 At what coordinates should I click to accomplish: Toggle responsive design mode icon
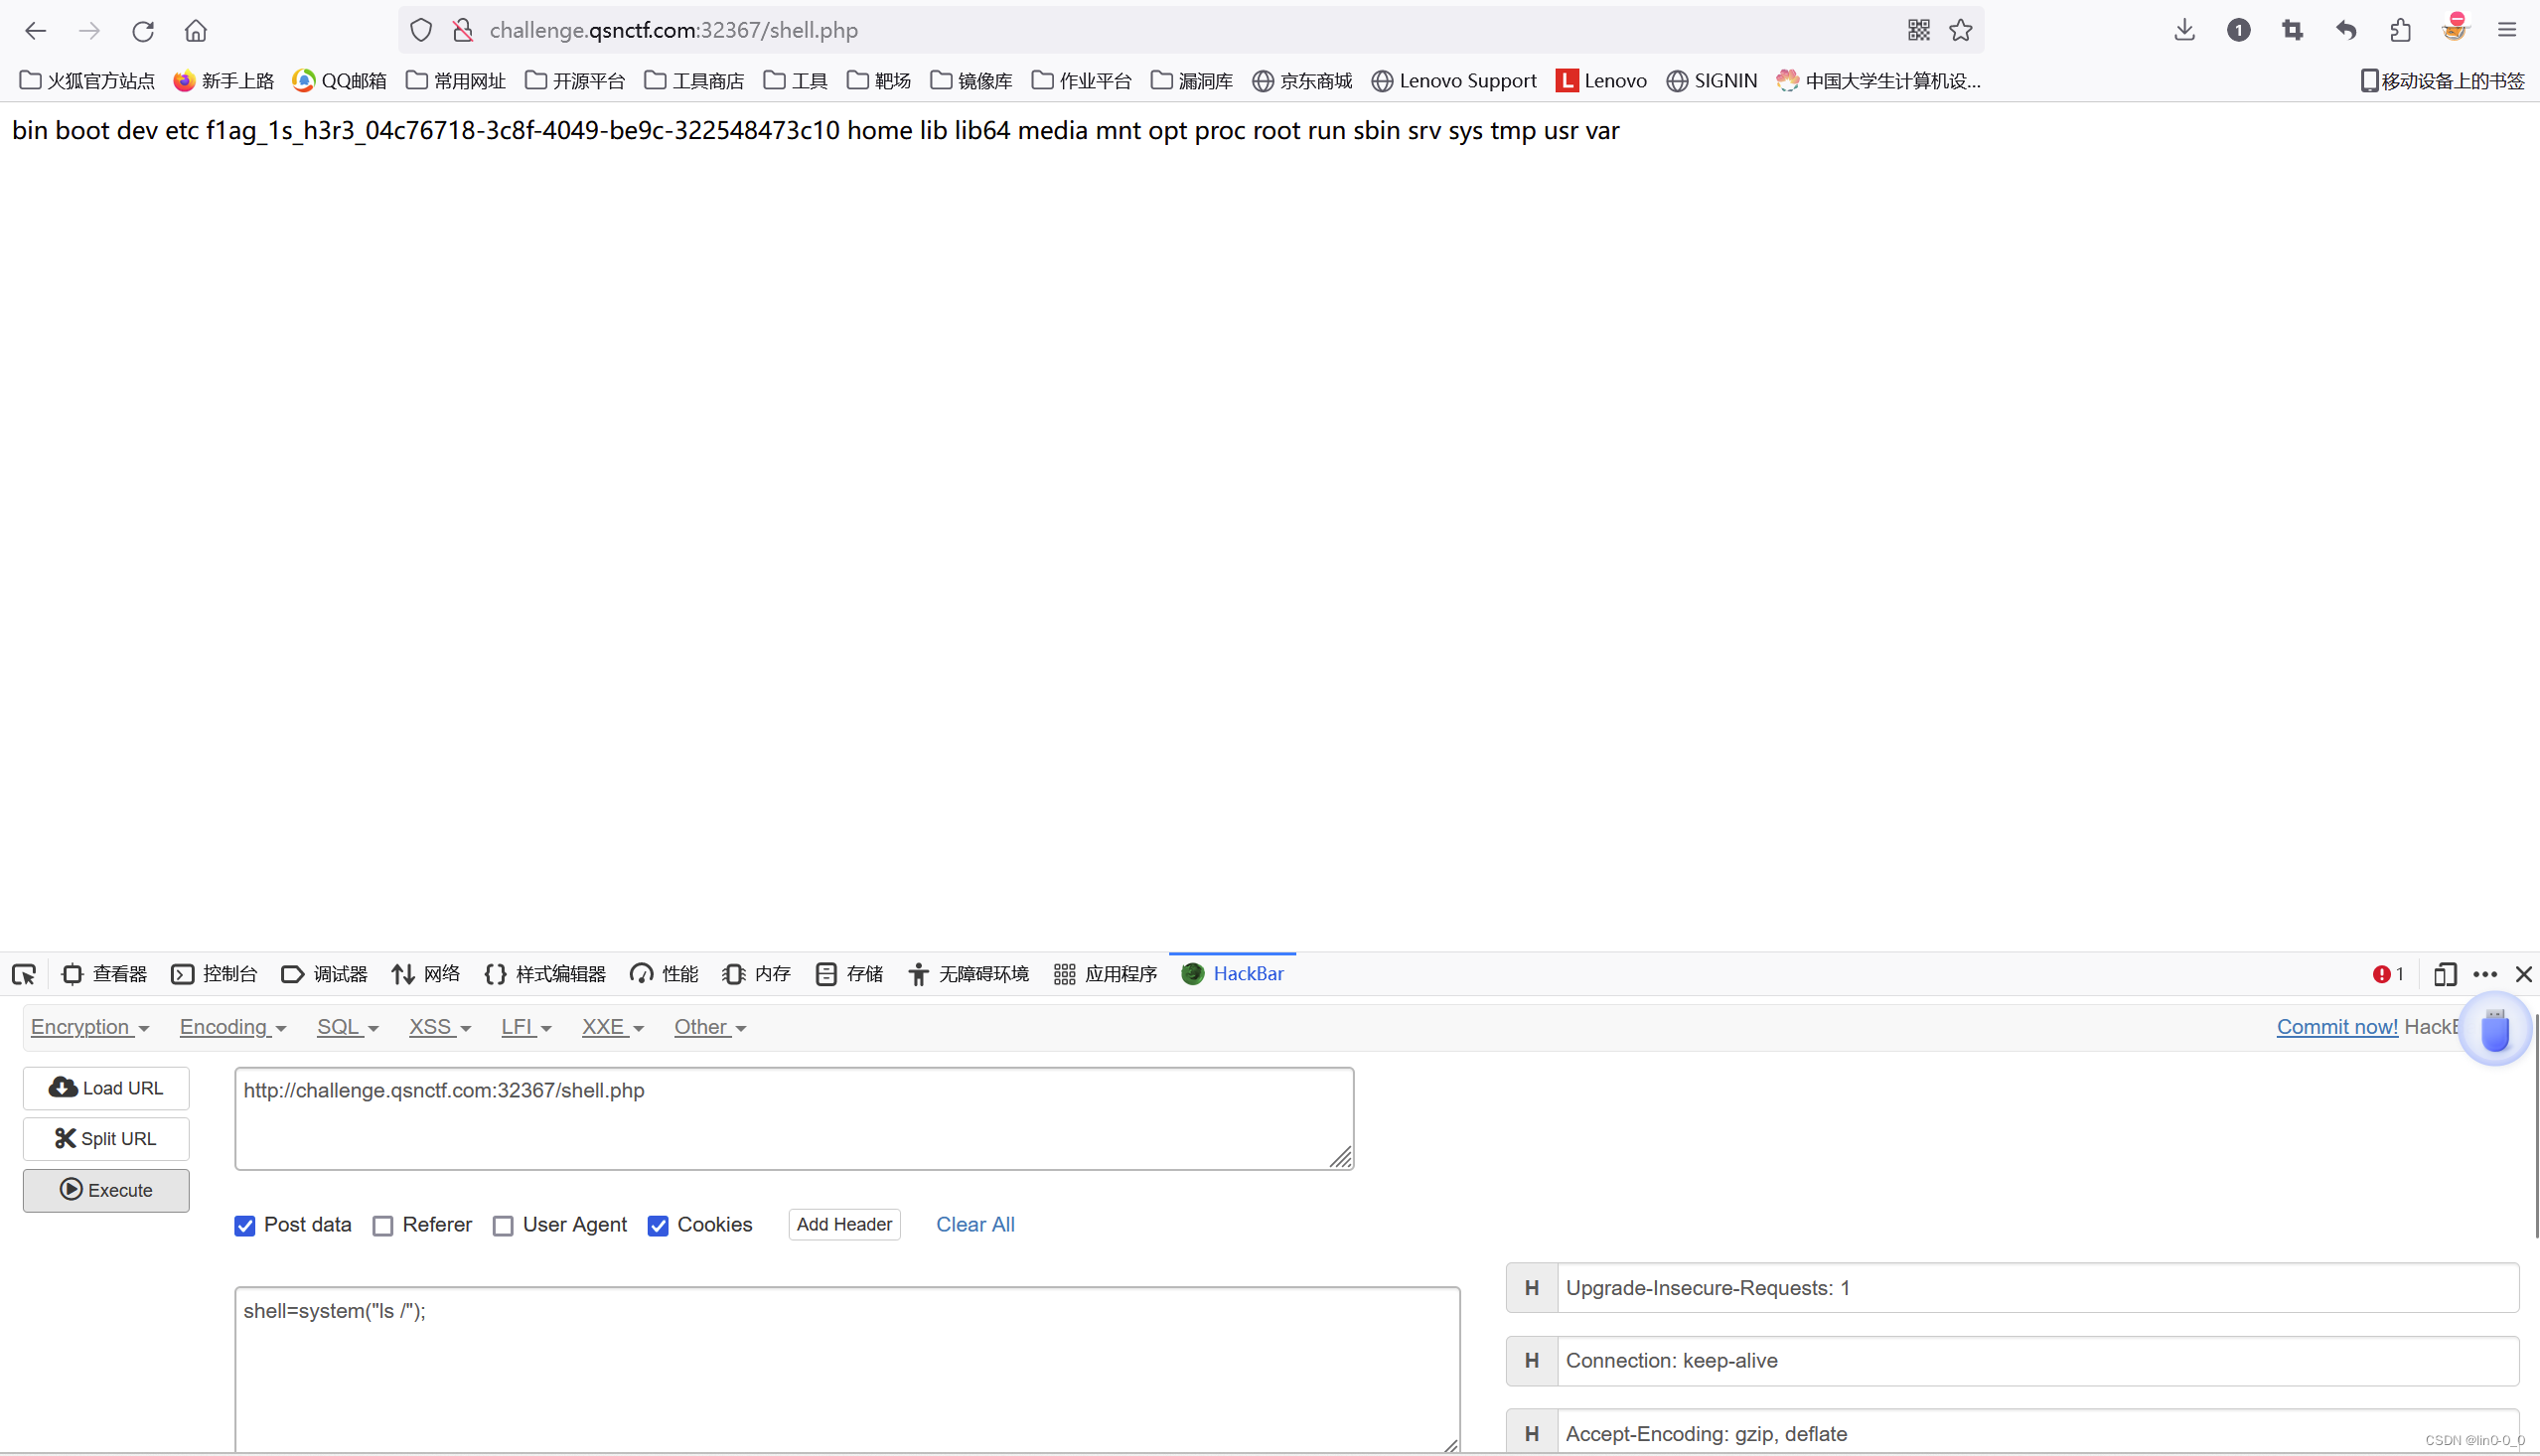2444,974
